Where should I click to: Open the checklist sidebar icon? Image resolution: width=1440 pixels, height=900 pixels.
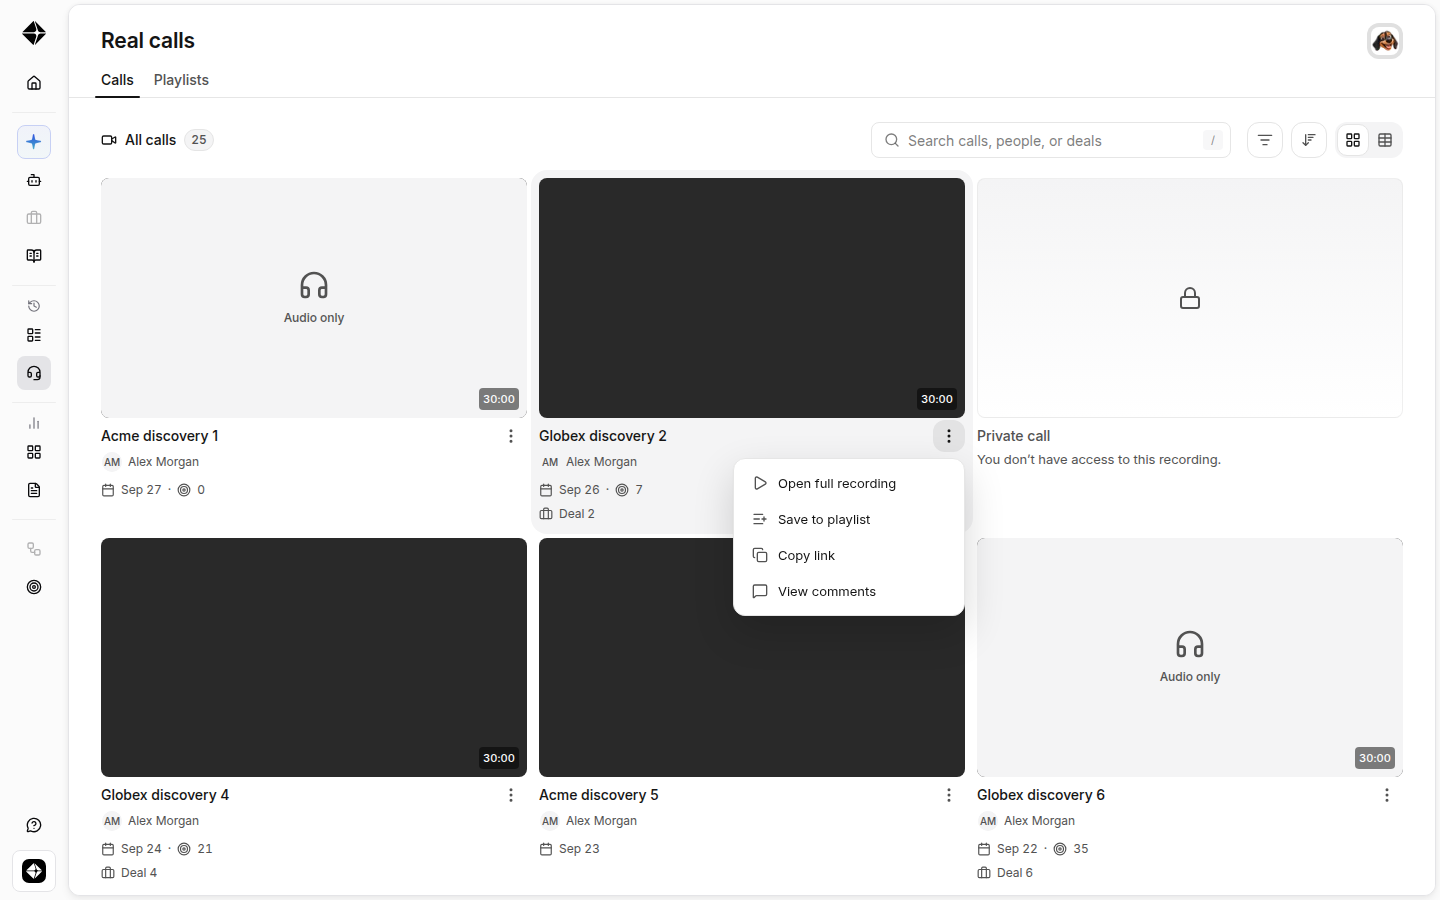[x=34, y=335]
